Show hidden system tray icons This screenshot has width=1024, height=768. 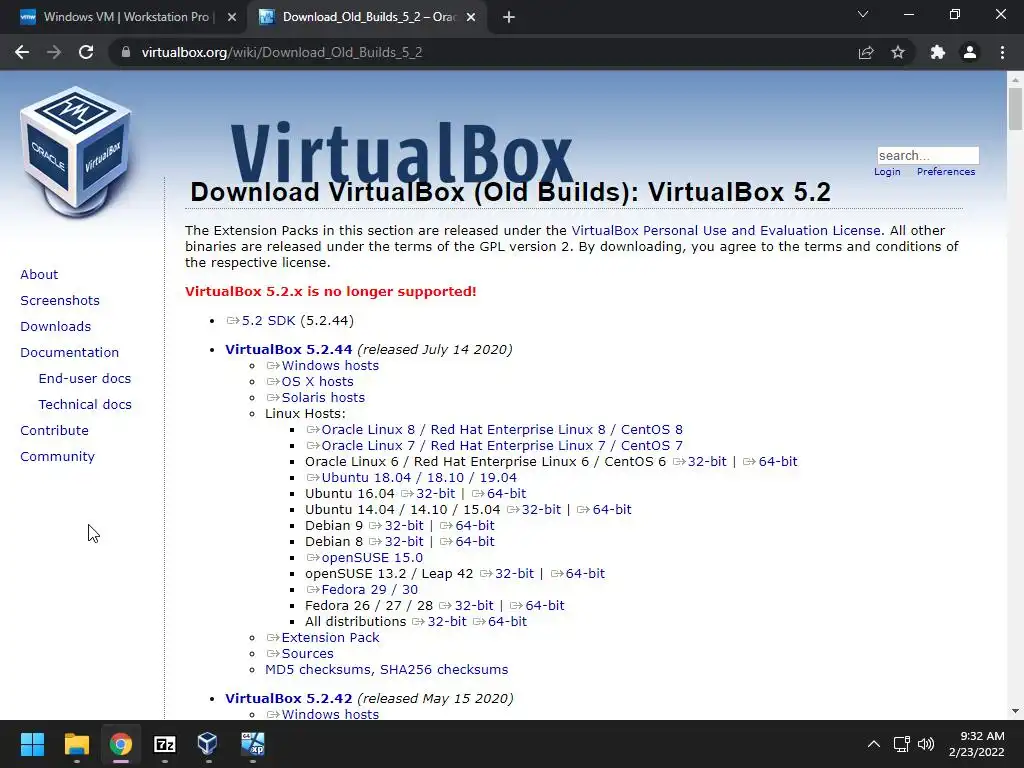pyautogui.click(x=873, y=744)
